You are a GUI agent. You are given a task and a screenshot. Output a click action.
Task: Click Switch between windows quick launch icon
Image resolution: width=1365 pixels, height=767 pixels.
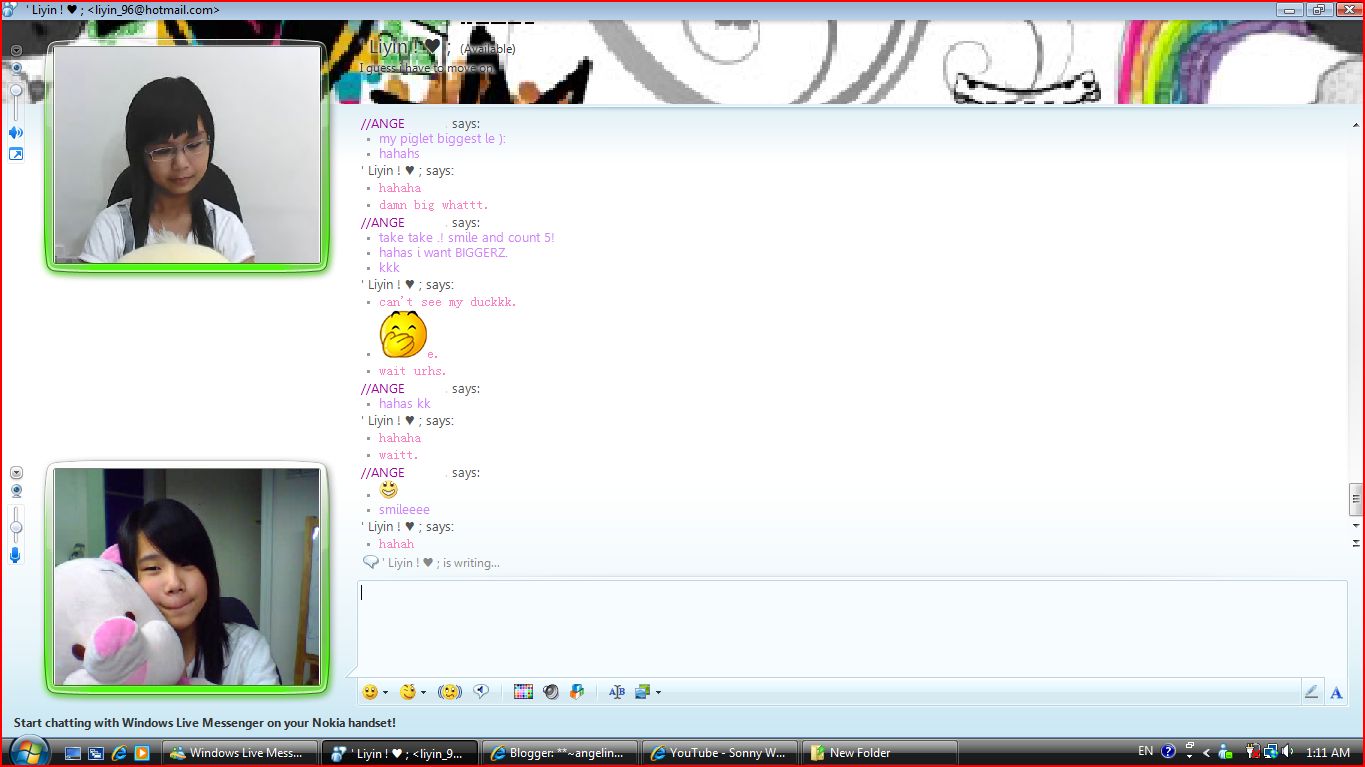[x=96, y=753]
